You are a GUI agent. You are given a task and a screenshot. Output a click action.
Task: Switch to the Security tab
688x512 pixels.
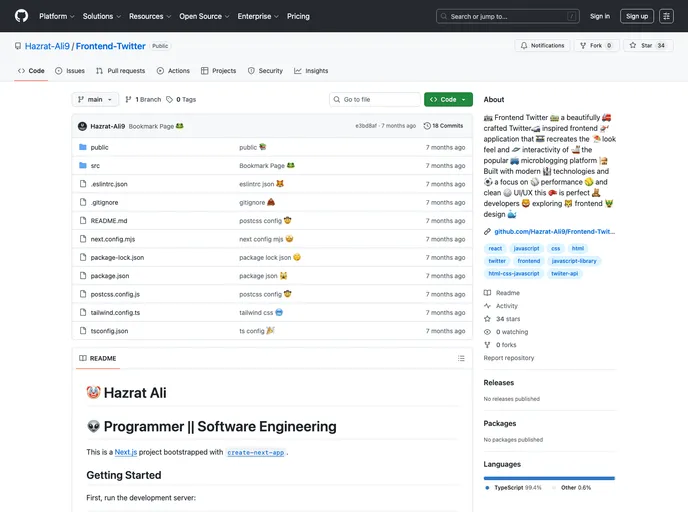coord(265,71)
